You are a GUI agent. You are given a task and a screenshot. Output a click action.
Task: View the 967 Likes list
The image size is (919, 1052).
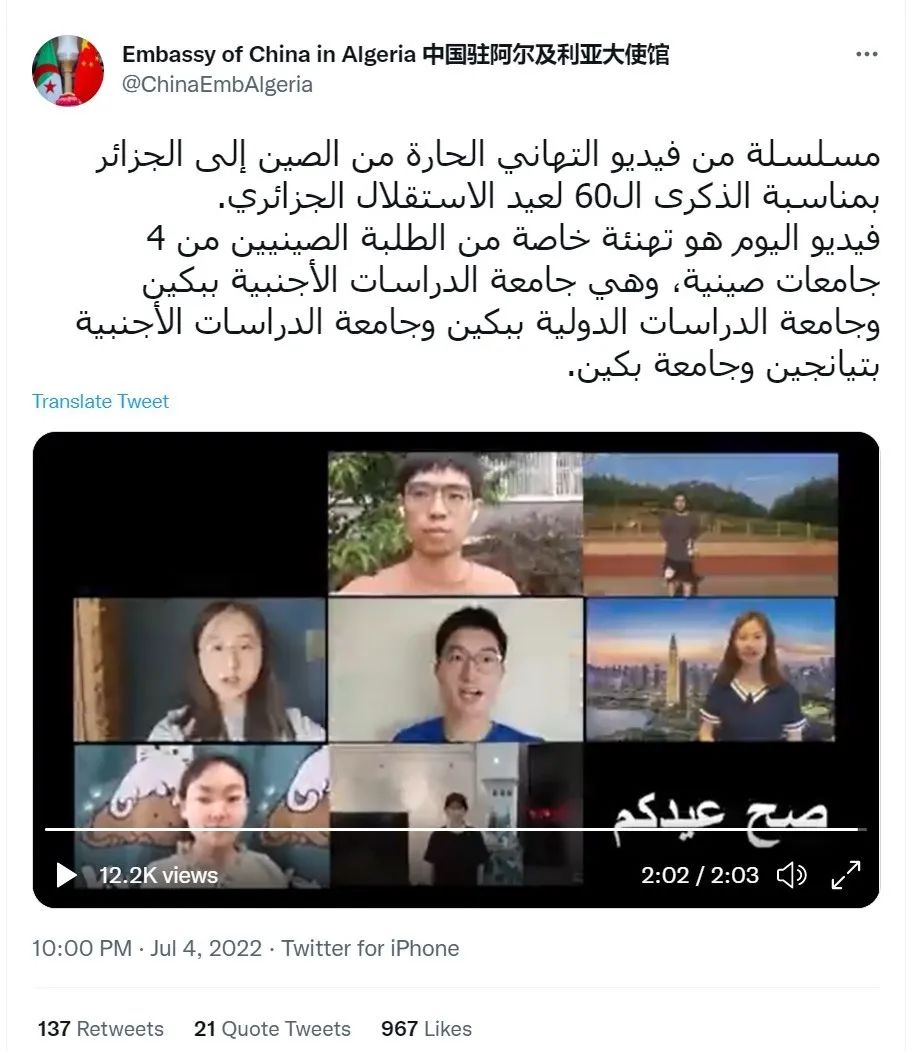click(x=426, y=1029)
